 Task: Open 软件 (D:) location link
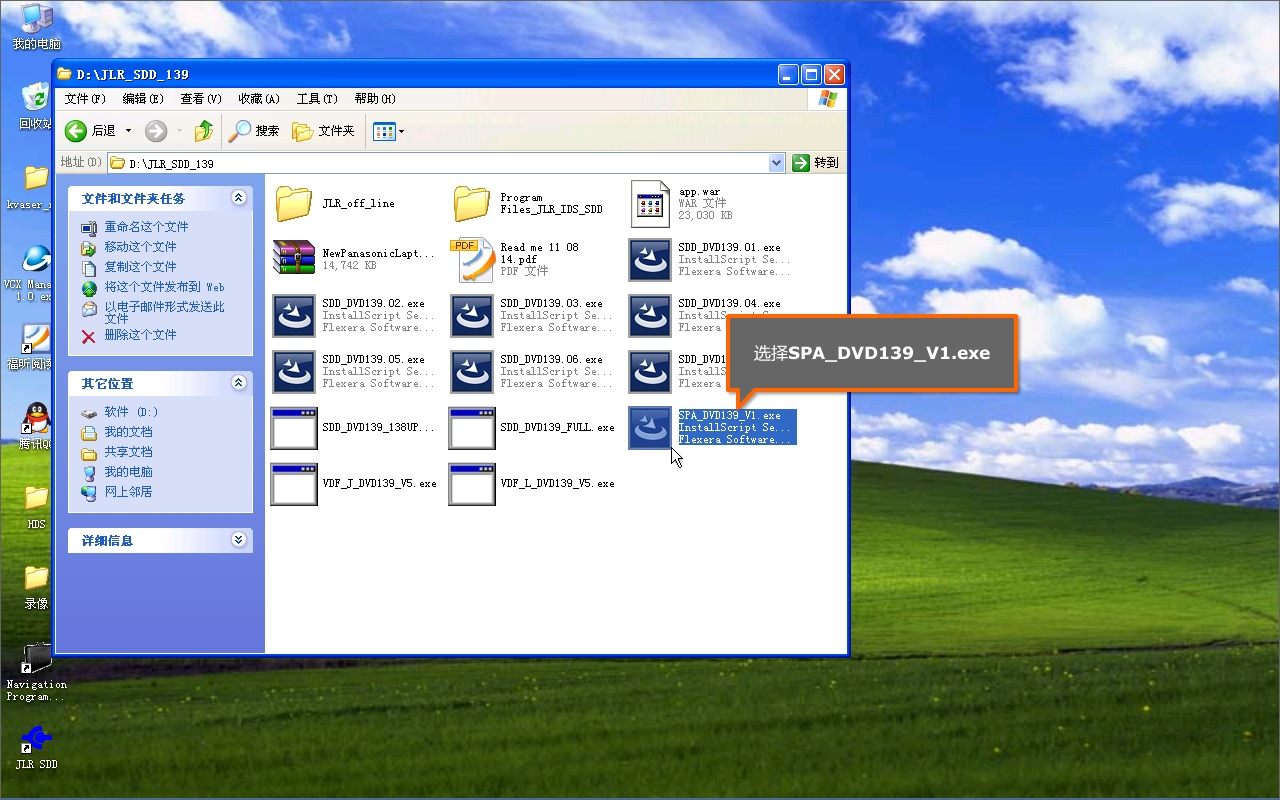(131, 412)
